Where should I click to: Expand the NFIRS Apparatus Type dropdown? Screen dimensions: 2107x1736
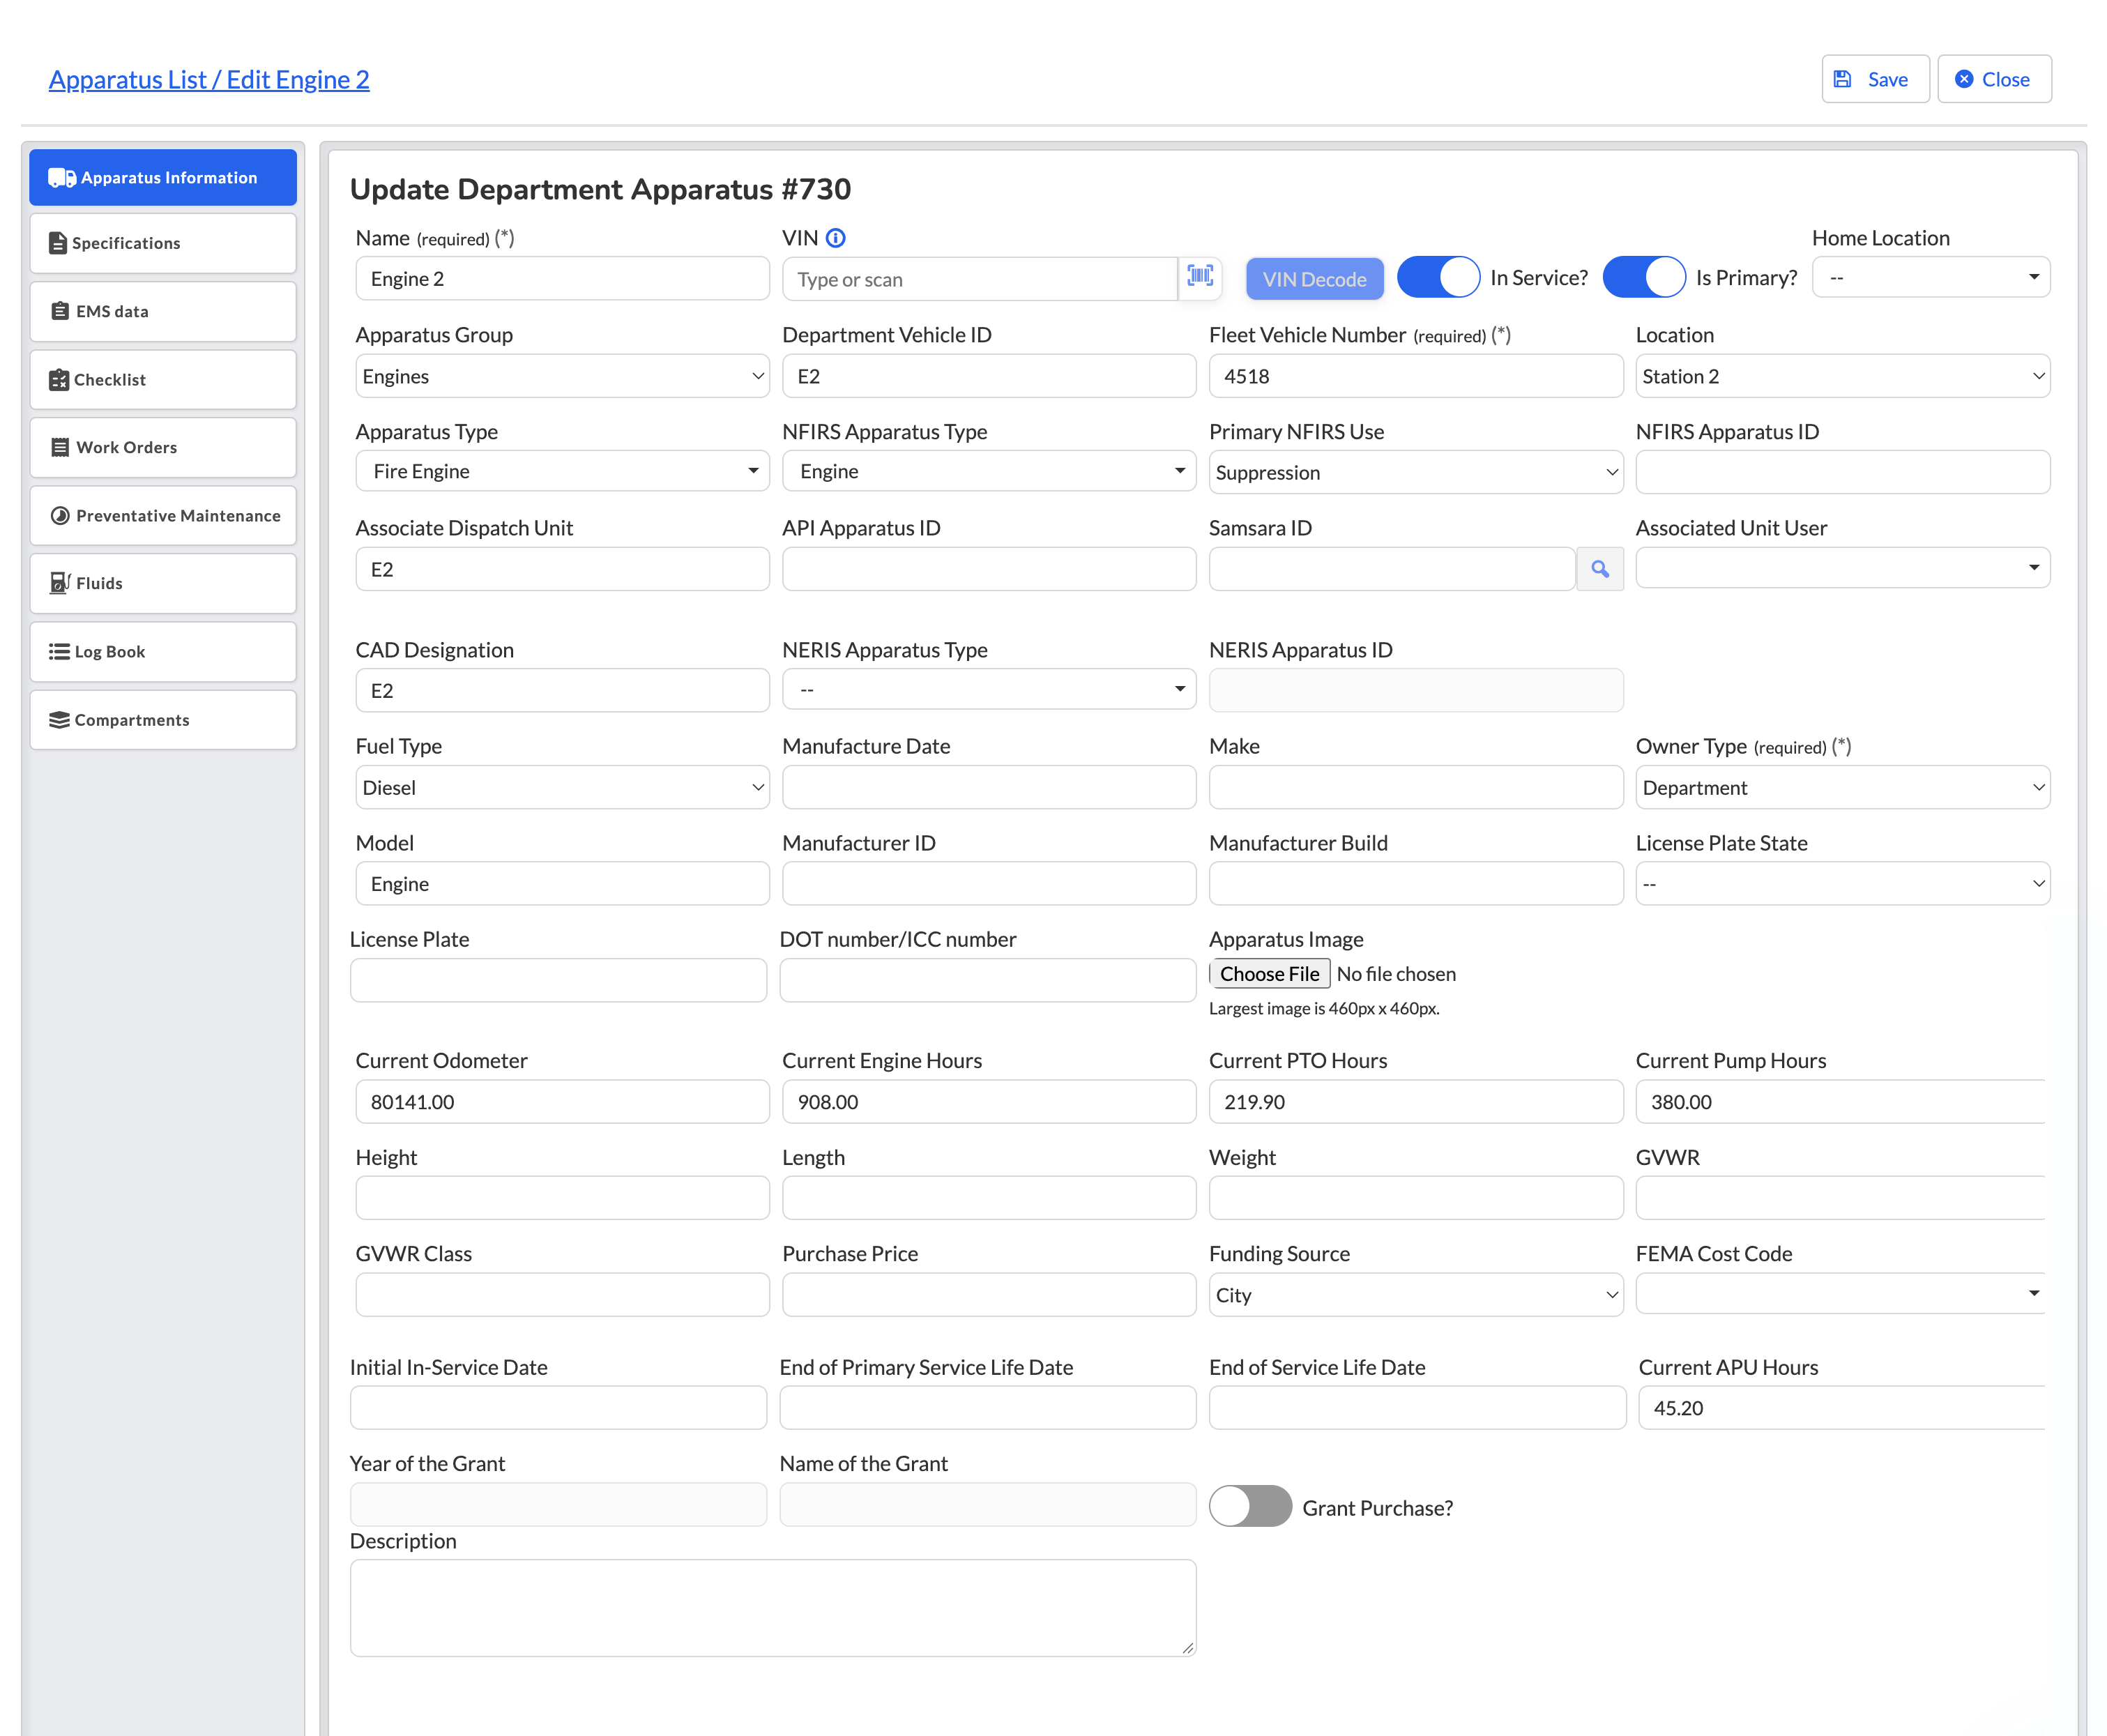(x=989, y=471)
